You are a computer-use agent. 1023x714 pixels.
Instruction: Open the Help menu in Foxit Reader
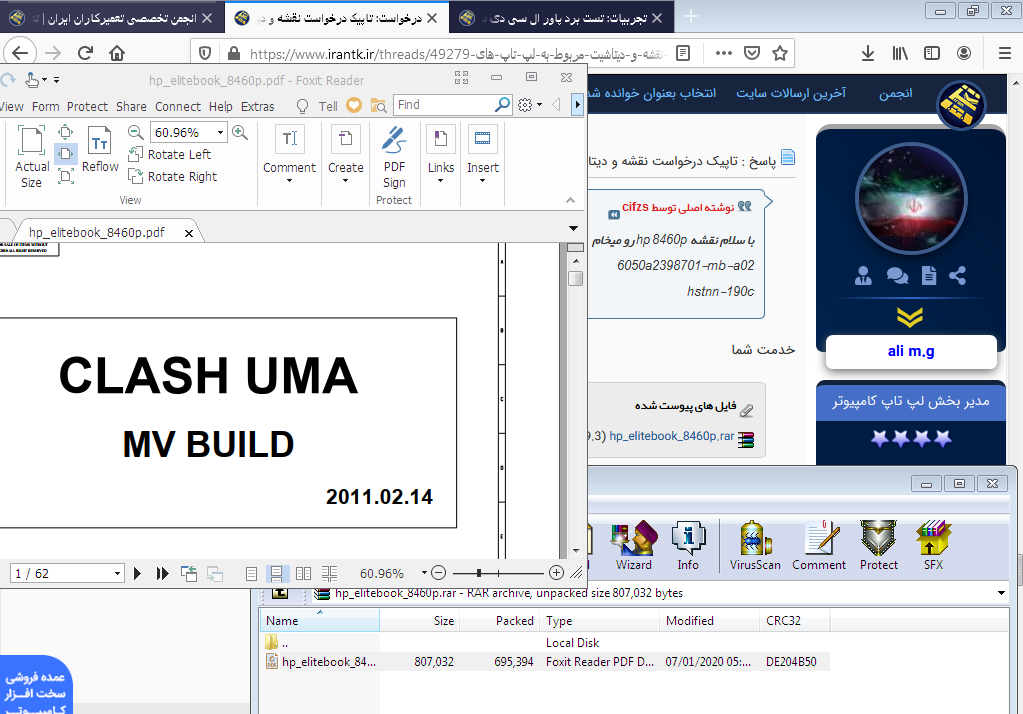pyautogui.click(x=221, y=106)
